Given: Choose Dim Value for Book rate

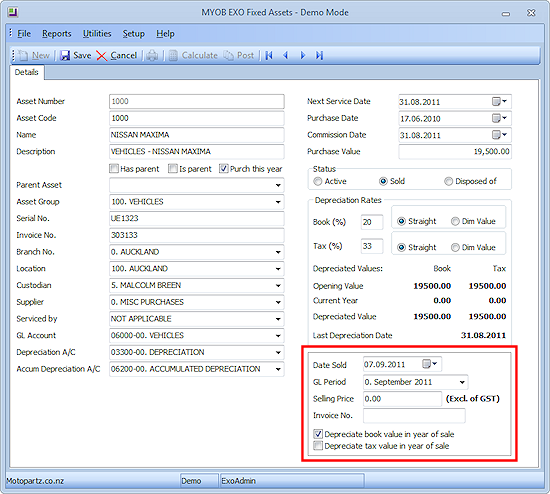Looking at the screenshot, I should tap(455, 221).
